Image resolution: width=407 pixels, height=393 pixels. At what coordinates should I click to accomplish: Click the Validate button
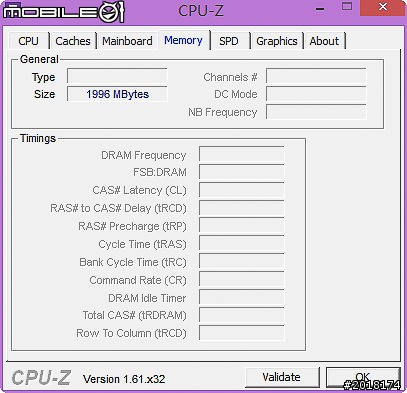(282, 377)
